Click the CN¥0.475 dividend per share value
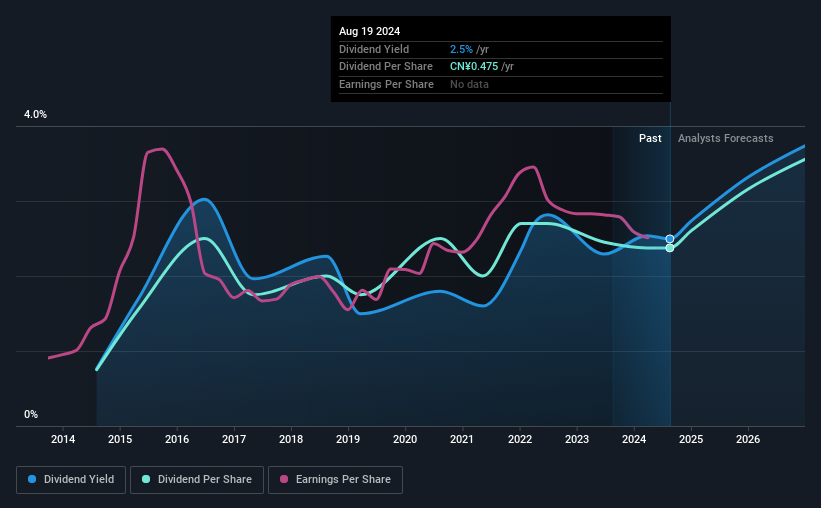The image size is (821, 508). click(474, 67)
